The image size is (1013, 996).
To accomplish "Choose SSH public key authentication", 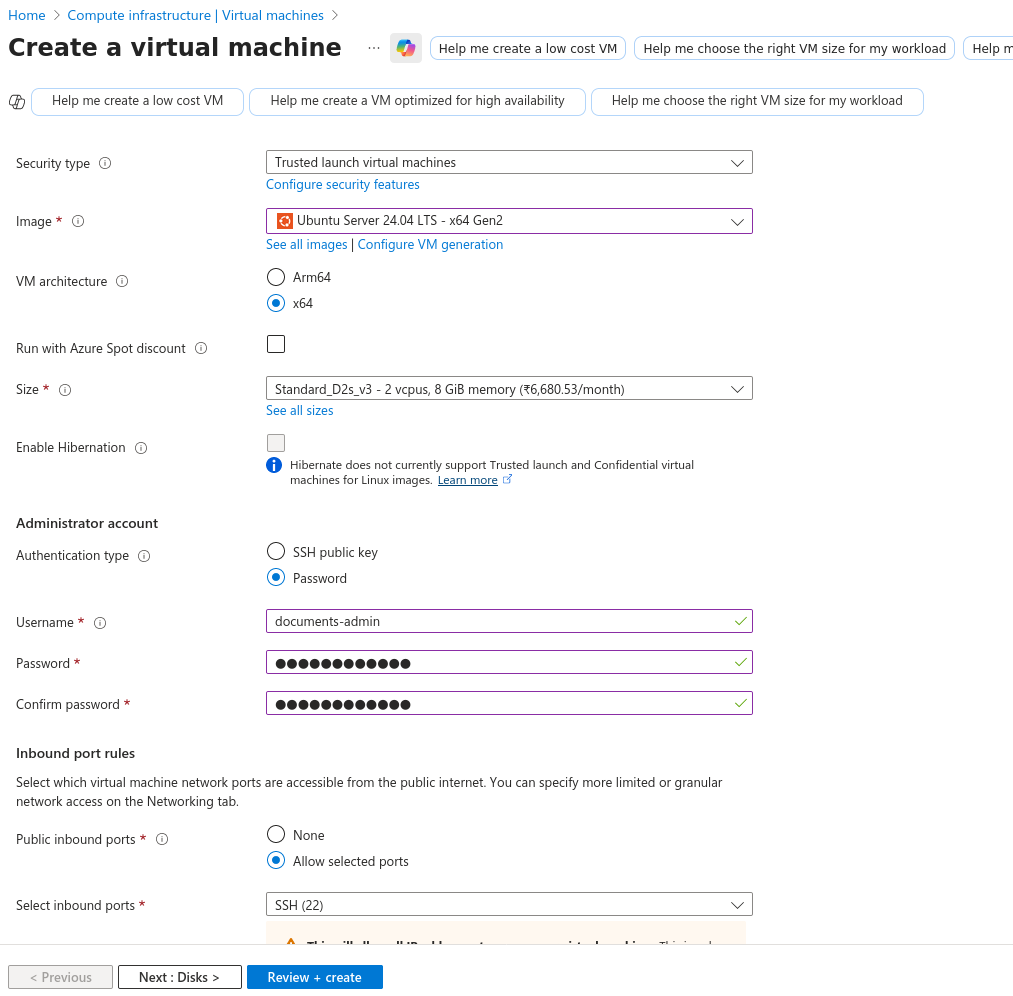I will 276,551.
